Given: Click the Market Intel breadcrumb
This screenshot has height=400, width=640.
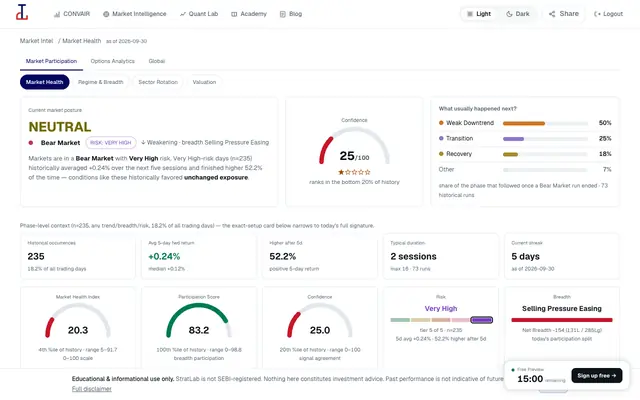Looking at the screenshot, I should pos(36,41).
